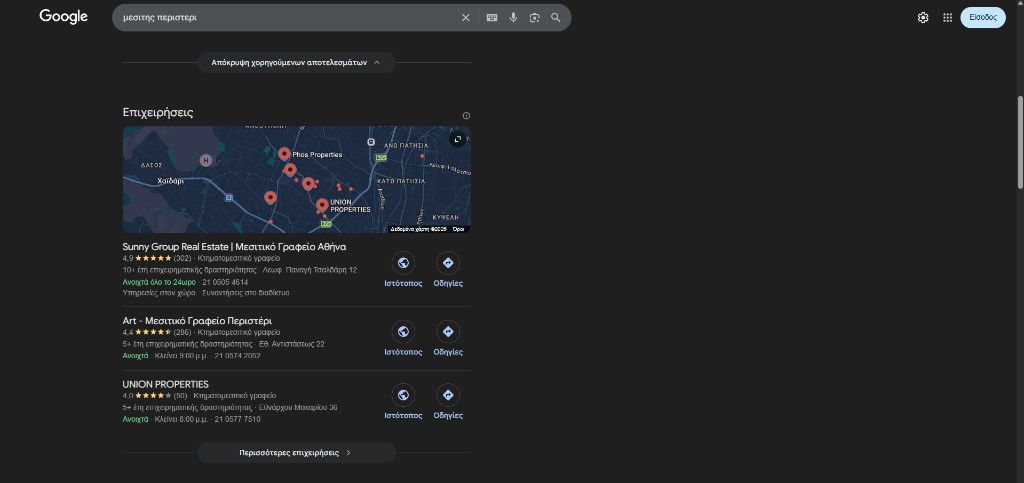Click address Εθνάρχου Μακαρίου 36
This screenshot has width=1024, height=483.
click(298, 407)
